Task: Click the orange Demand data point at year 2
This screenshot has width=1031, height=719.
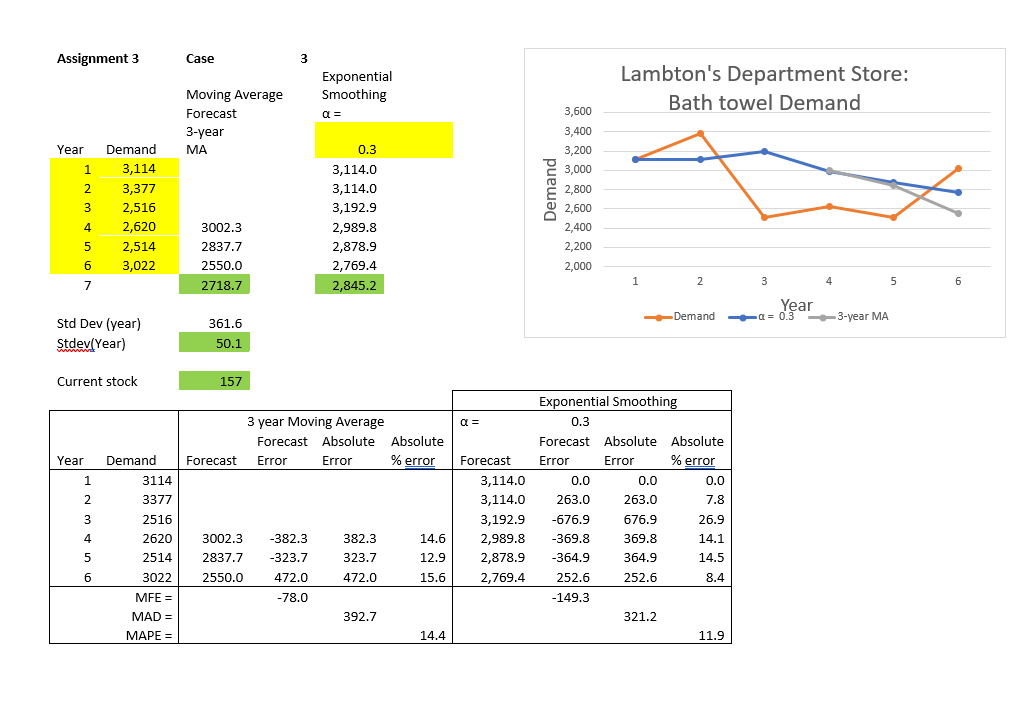Action: pos(700,134)
